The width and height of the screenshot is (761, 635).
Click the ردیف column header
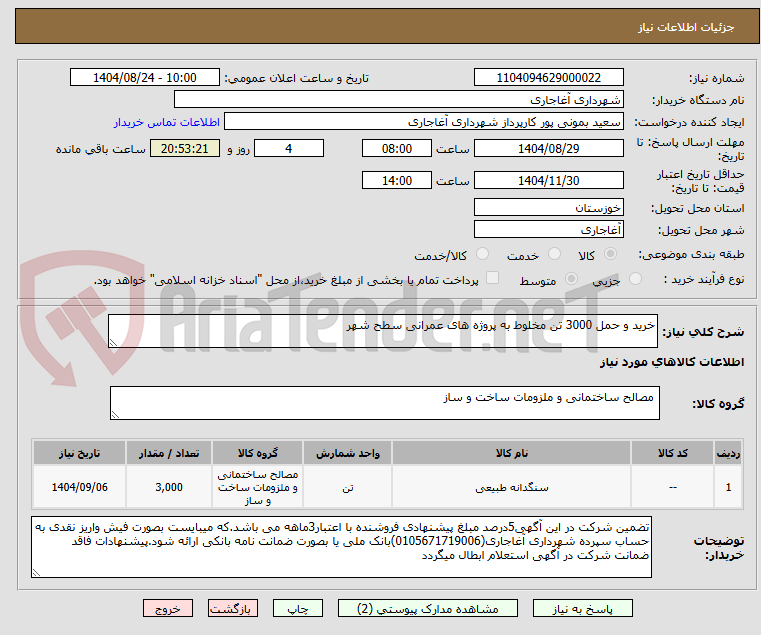pos(728,453)
